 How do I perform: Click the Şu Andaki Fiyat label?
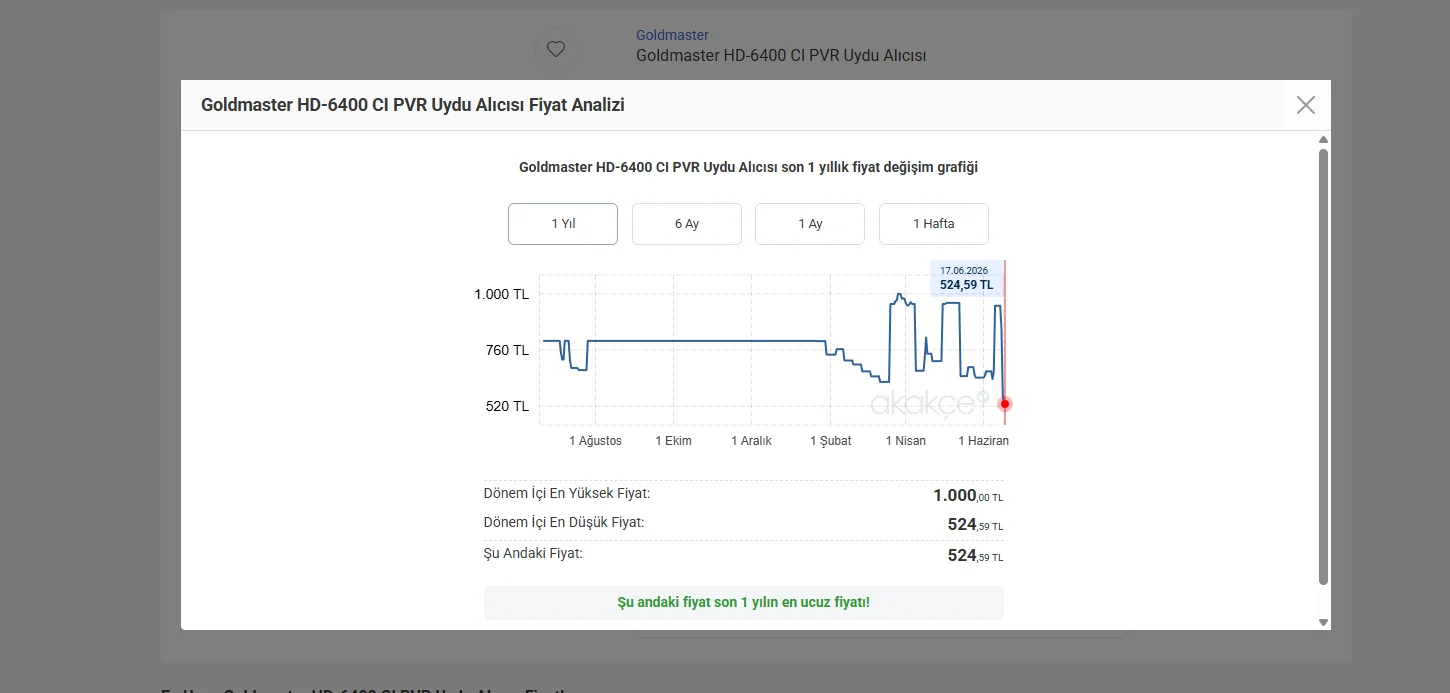point(533,553)
